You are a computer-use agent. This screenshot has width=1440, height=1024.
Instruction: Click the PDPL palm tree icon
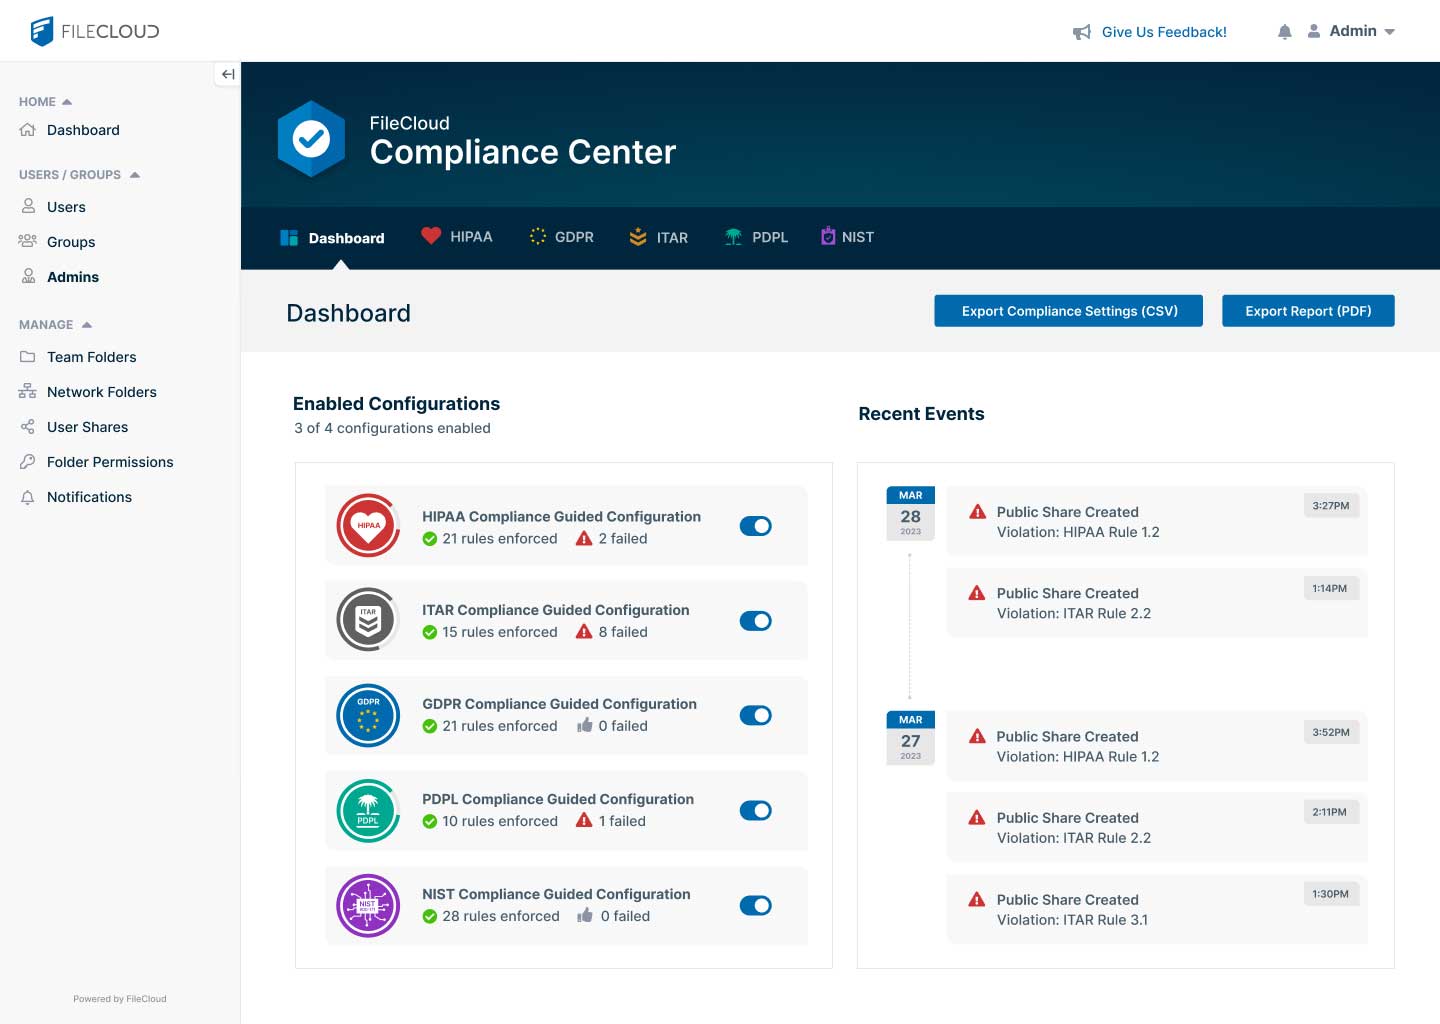click(731, 236)
